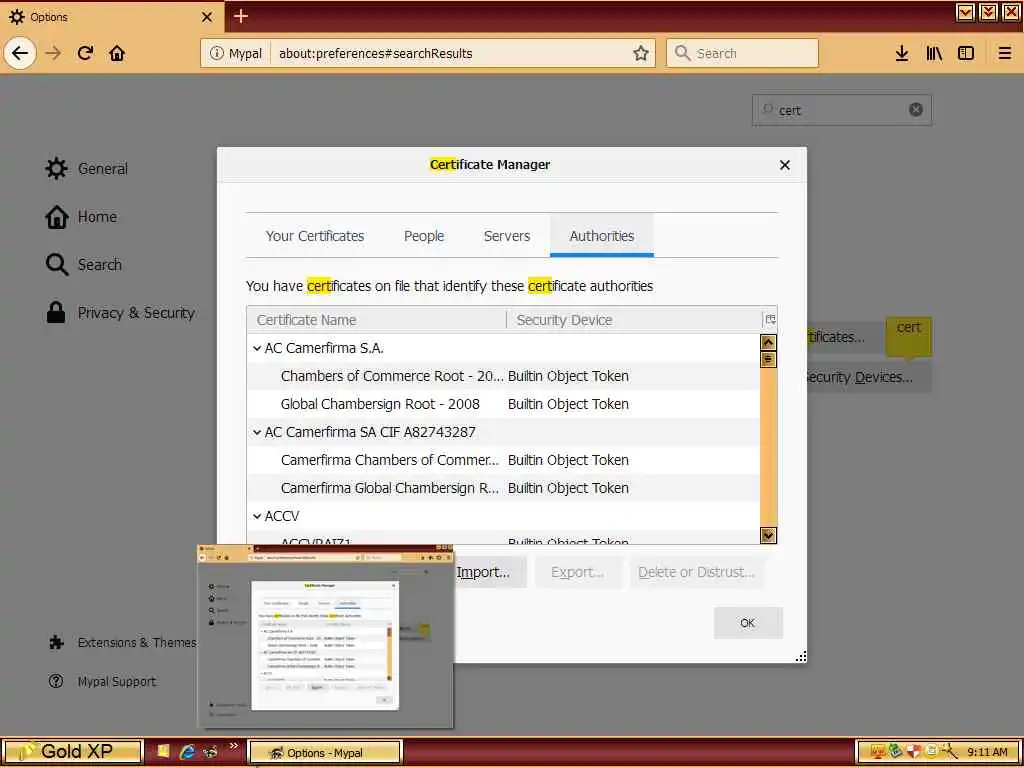Click the Export... button
The image size is (1024, 768).
point(577,572)
